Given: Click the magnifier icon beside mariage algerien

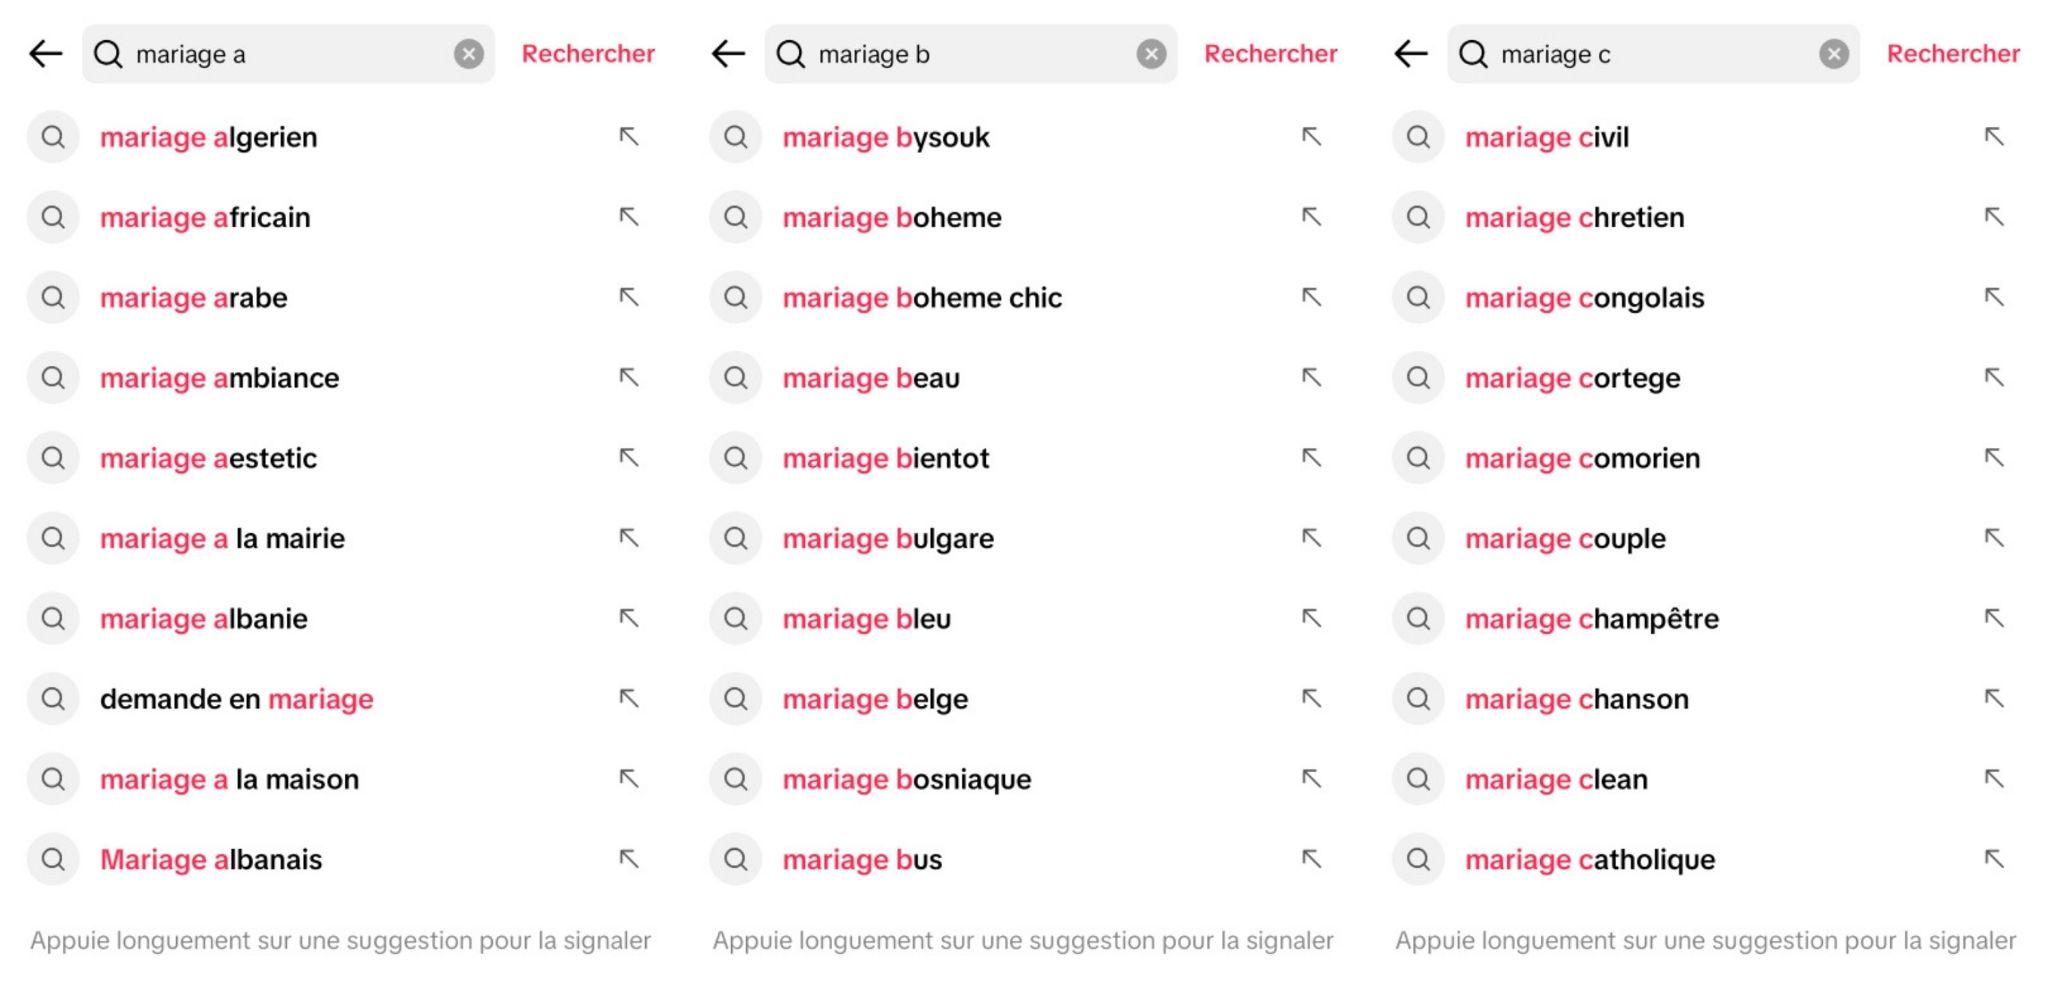Looking at the screenshot, I should tap(53, 137).
